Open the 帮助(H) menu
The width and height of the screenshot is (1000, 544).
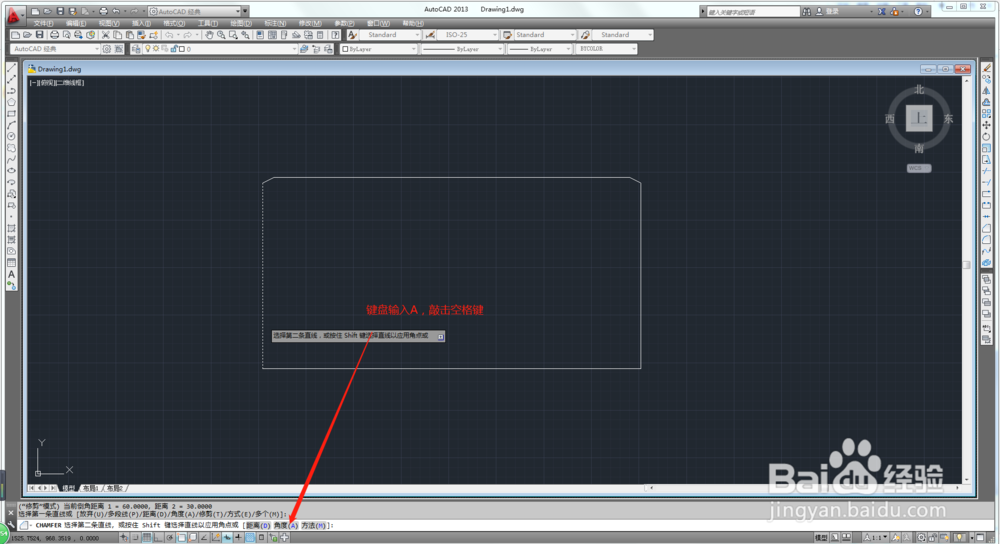point(413,24)
